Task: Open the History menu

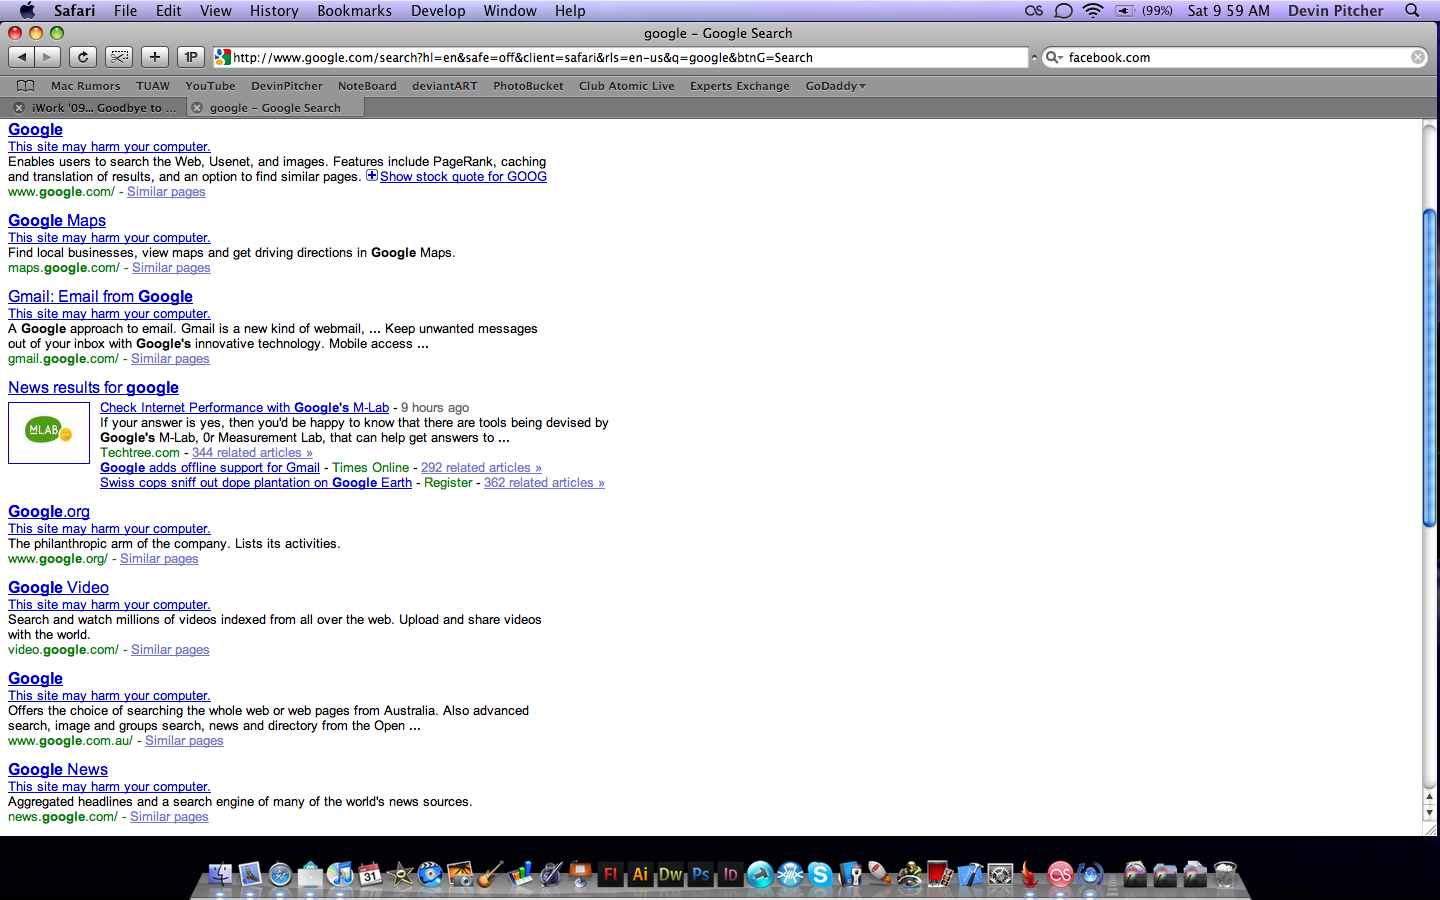Action: click(x=274, y=10)
